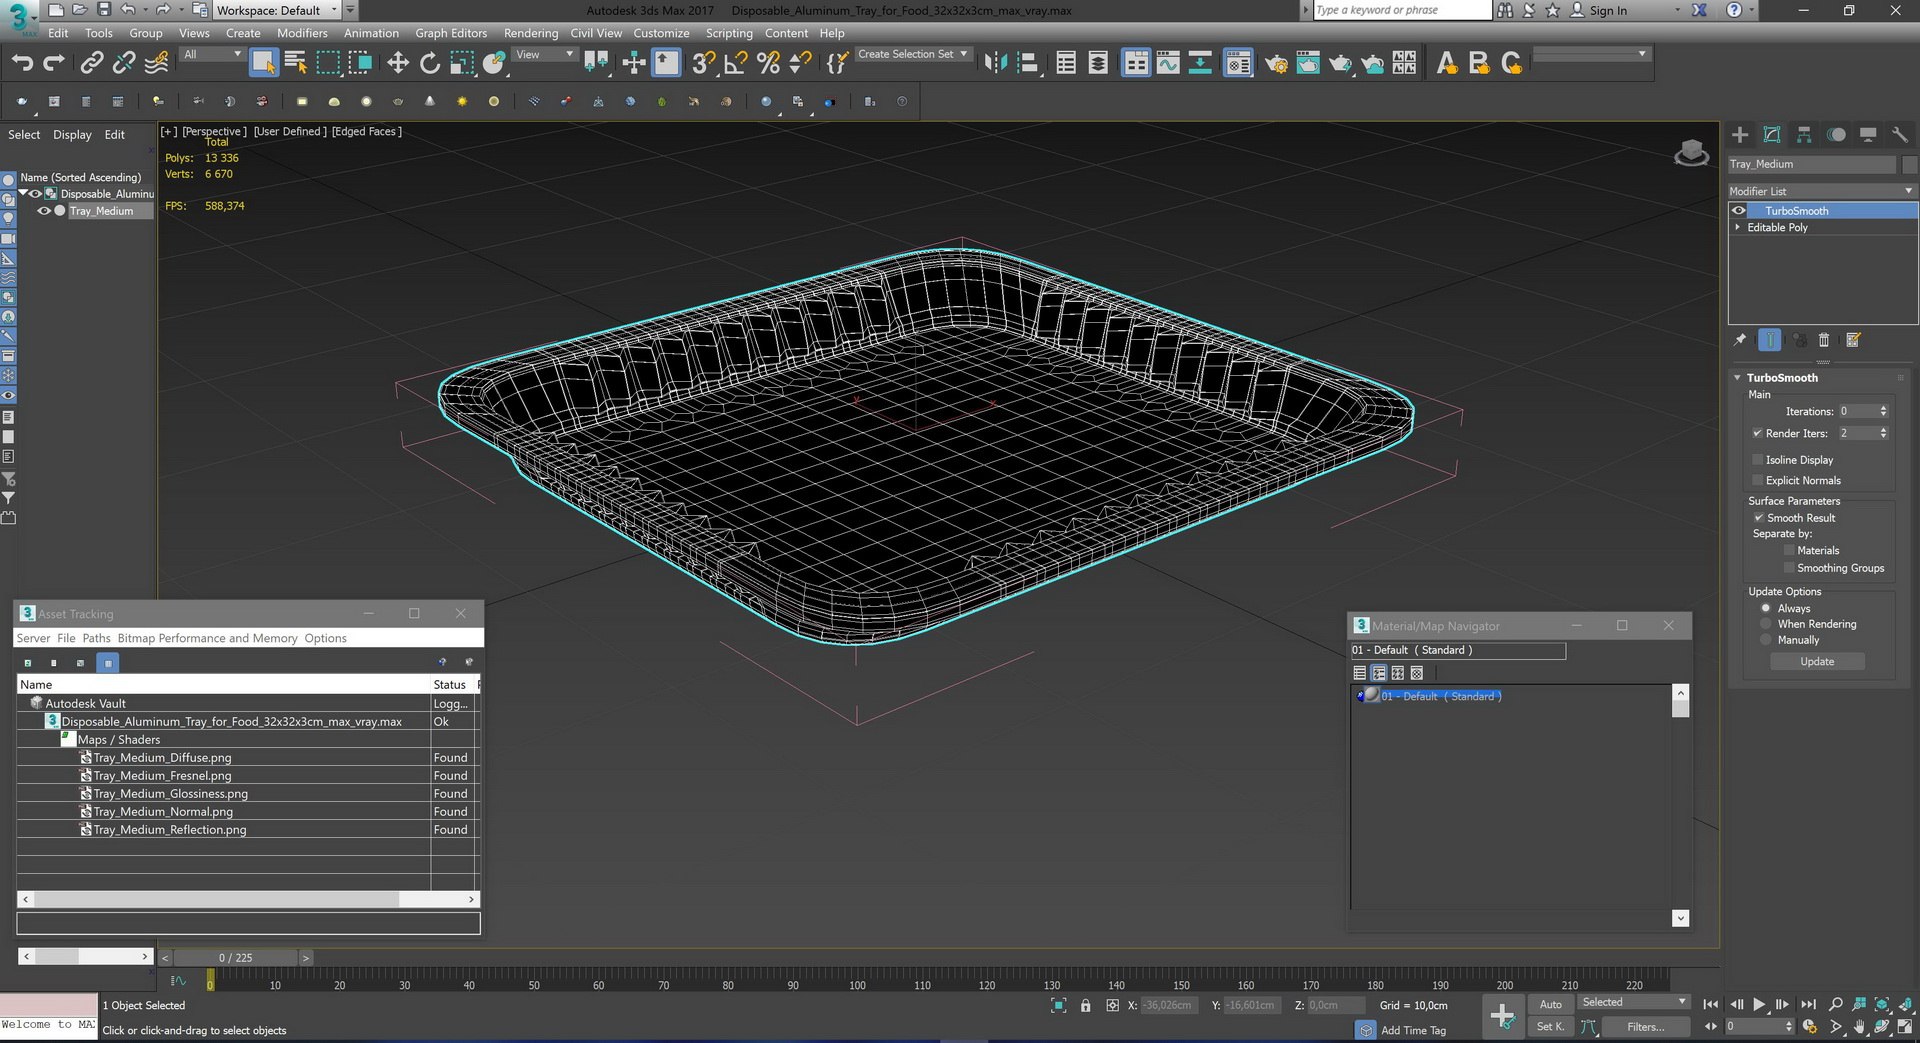
Task: Open the Rendering menu
Action: click(x=530, y=33)
